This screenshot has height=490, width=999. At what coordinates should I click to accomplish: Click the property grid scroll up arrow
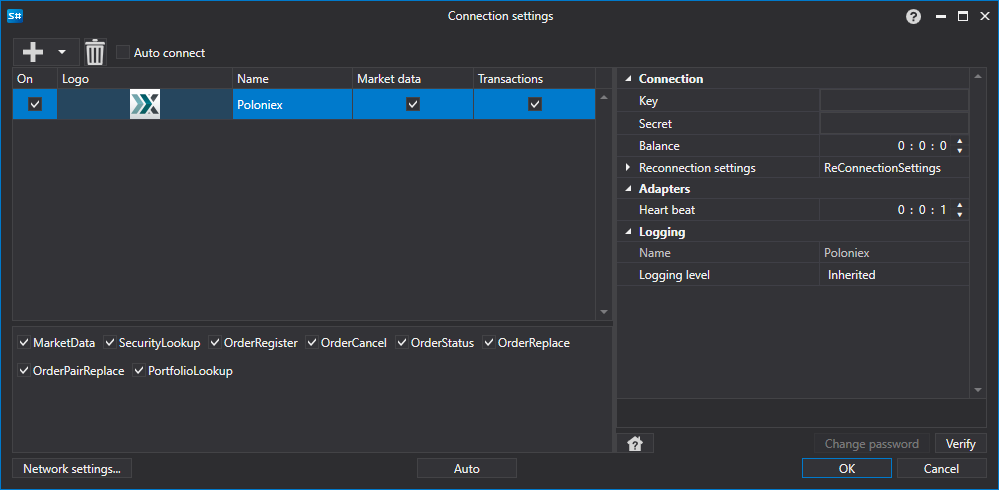click(978, 78)
